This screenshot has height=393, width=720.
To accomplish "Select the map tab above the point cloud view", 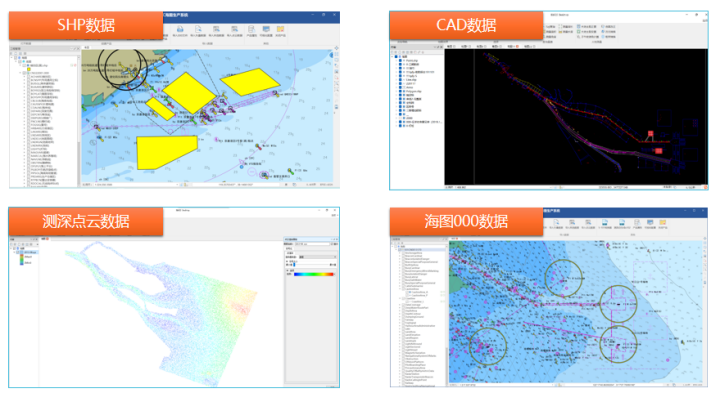I will click(x=45, y=239).
